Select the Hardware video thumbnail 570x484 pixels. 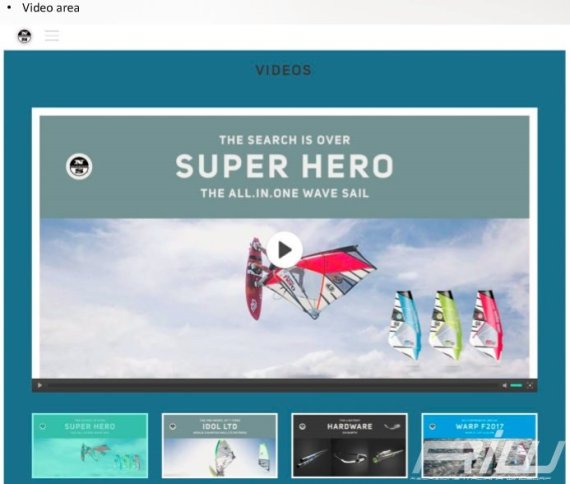349,445
